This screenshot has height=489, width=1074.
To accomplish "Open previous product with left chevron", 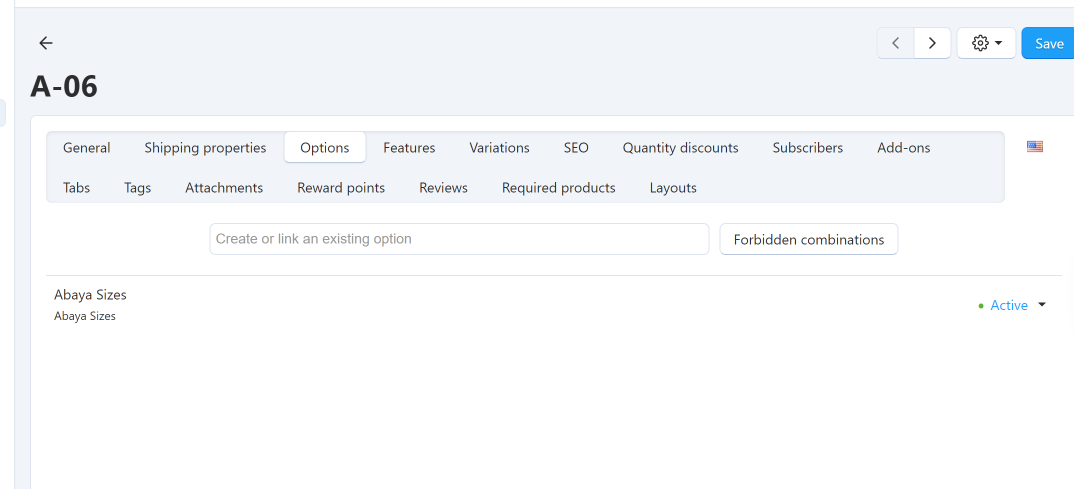I will tap(895, 43).
